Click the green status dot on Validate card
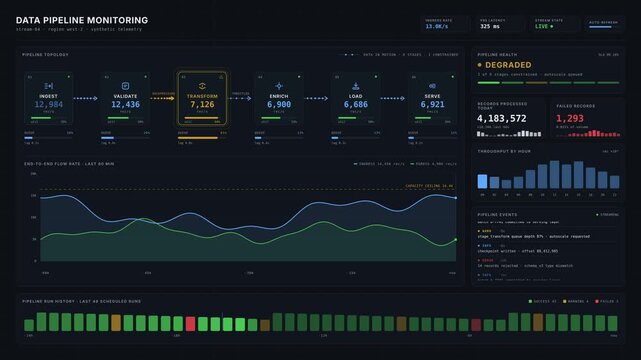The image size is (641, 360). 145,76
